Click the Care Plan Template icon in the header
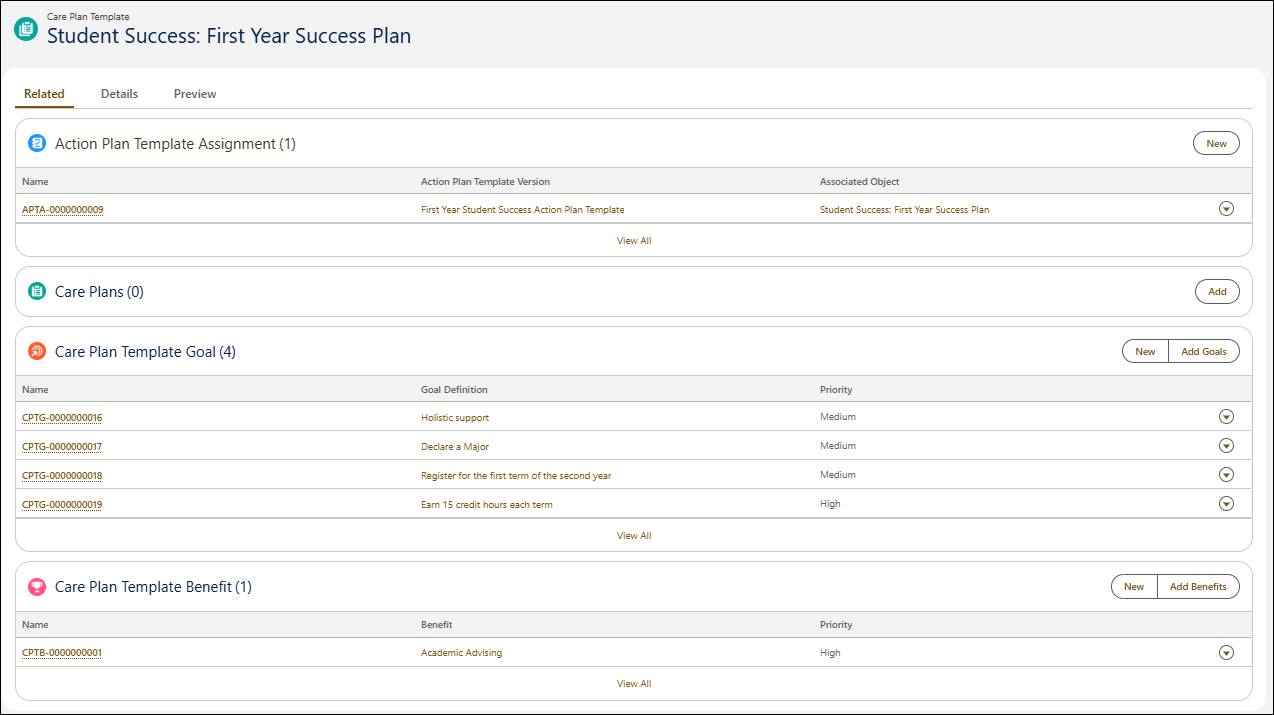1274x715 pixels. [24, 29]
